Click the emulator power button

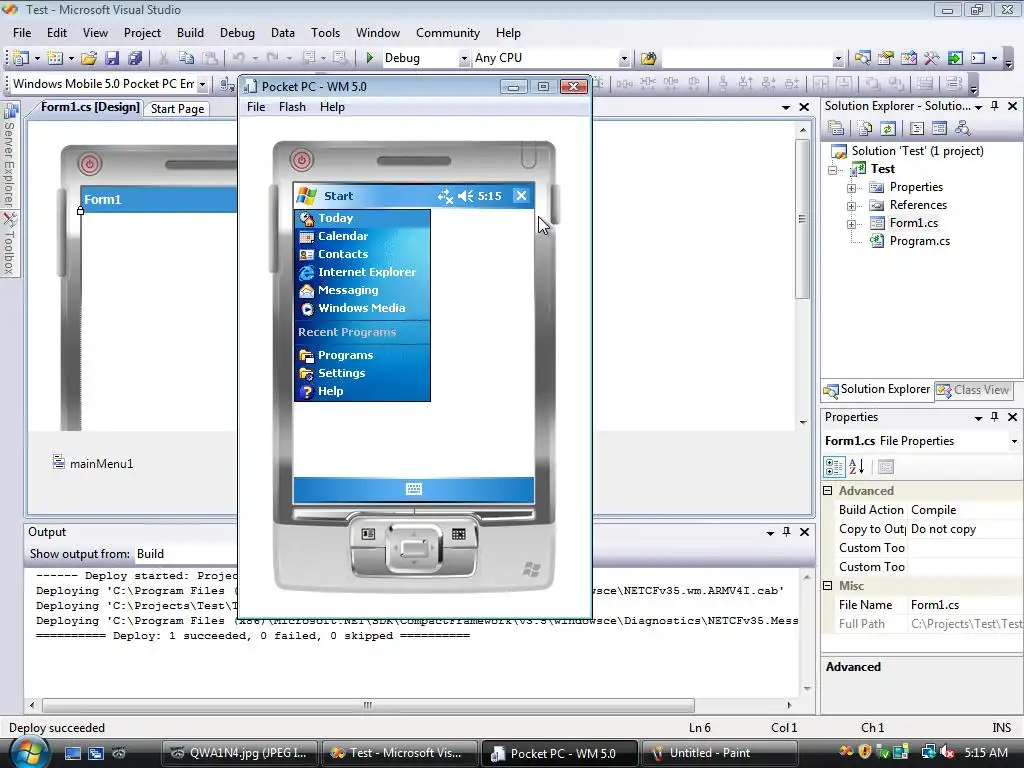click(x=301, y=159)
